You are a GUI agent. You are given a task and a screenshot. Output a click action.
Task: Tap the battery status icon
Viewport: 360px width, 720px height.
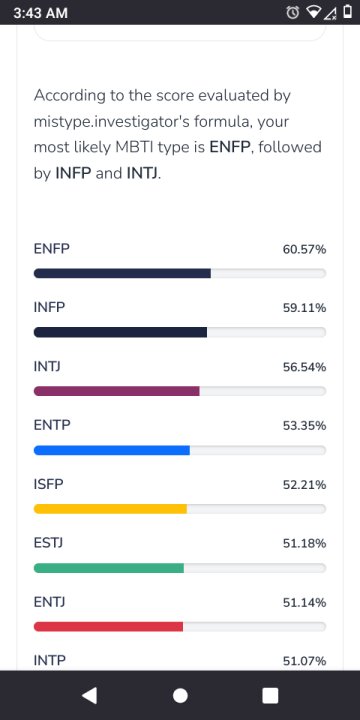(x=348, y=12)
